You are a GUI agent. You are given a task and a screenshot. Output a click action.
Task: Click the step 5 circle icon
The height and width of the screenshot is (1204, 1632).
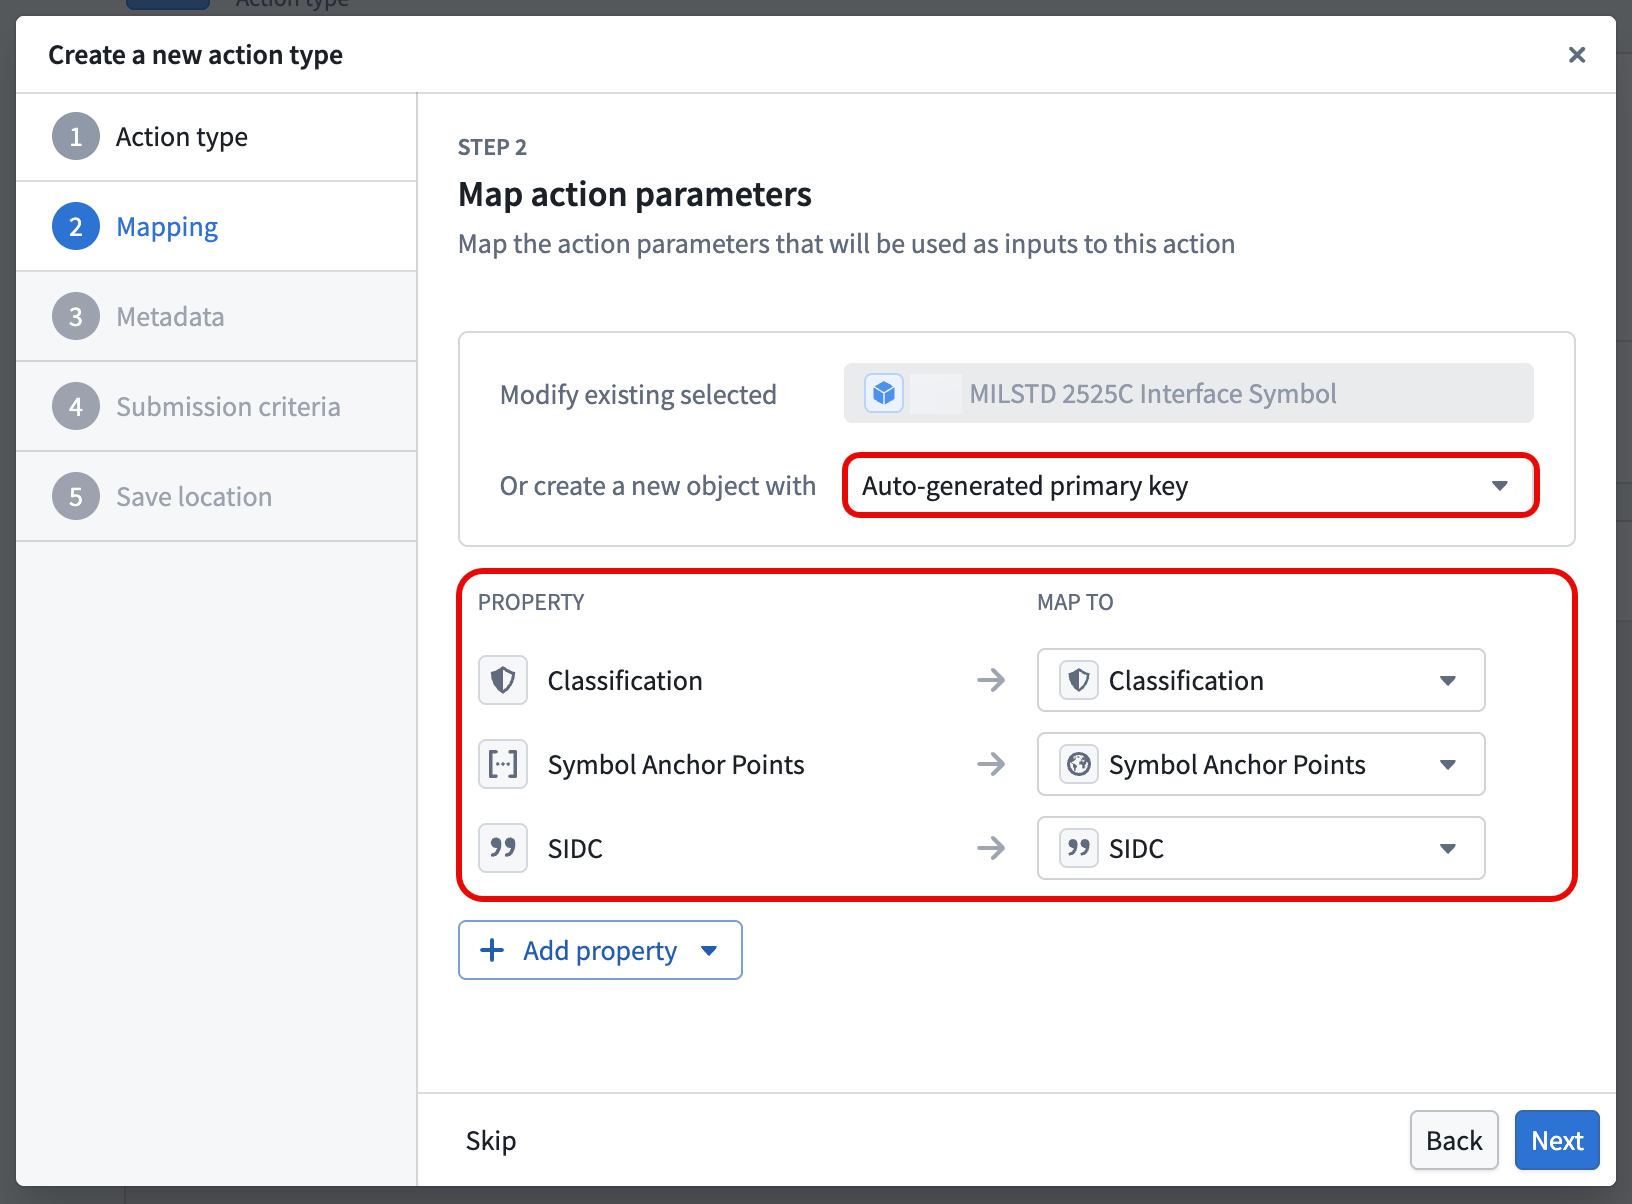click(76, 497)
